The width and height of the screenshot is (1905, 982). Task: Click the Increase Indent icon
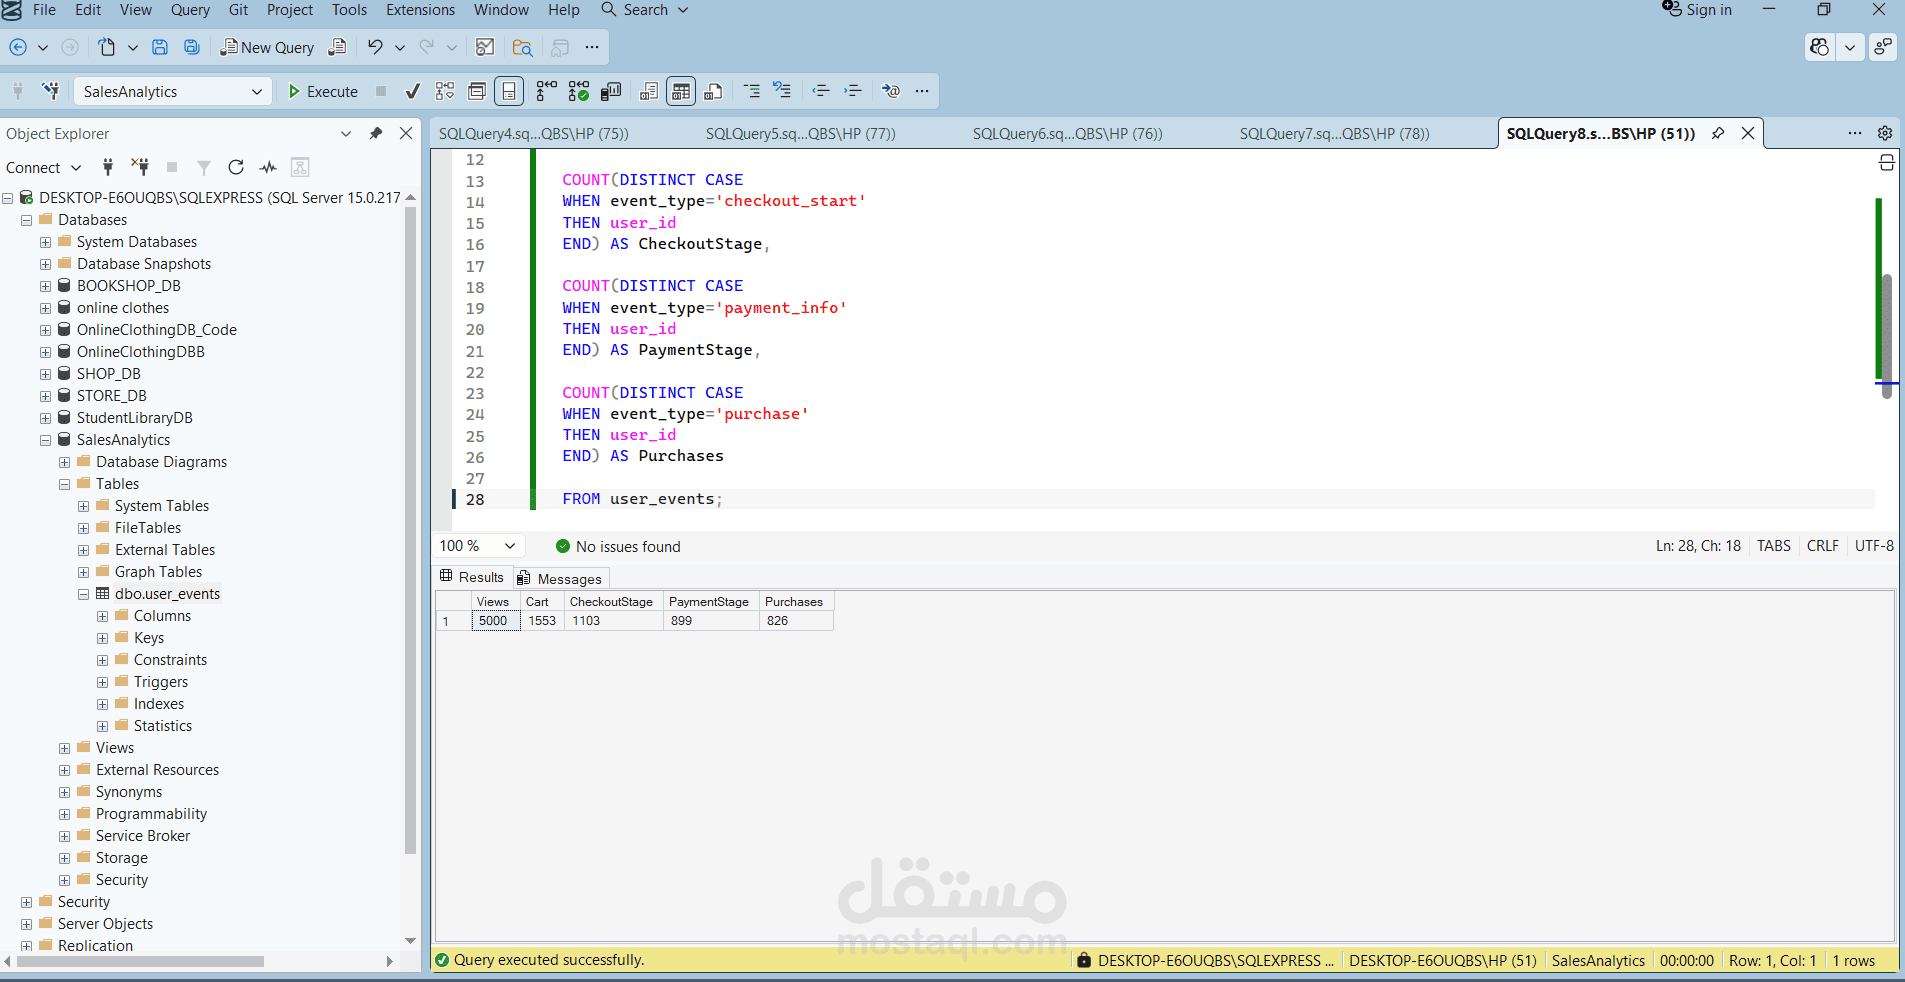[853, 91]
